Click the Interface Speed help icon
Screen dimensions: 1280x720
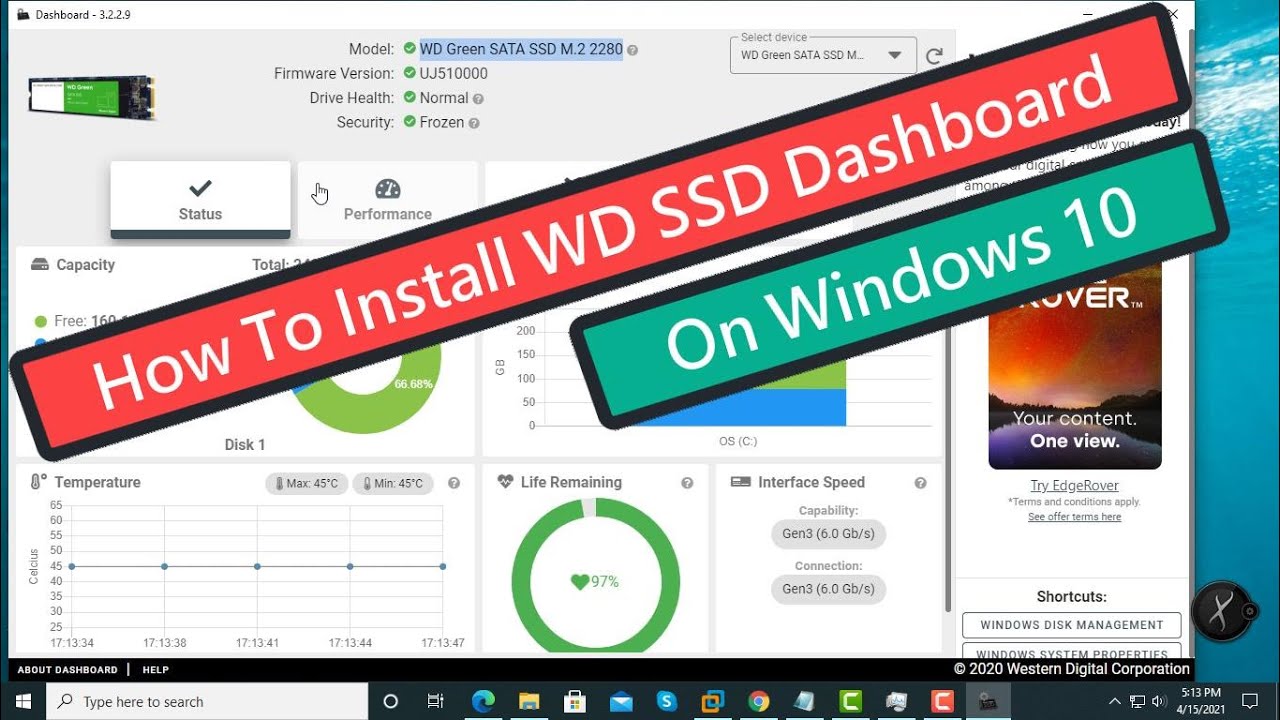click(920, 483)
